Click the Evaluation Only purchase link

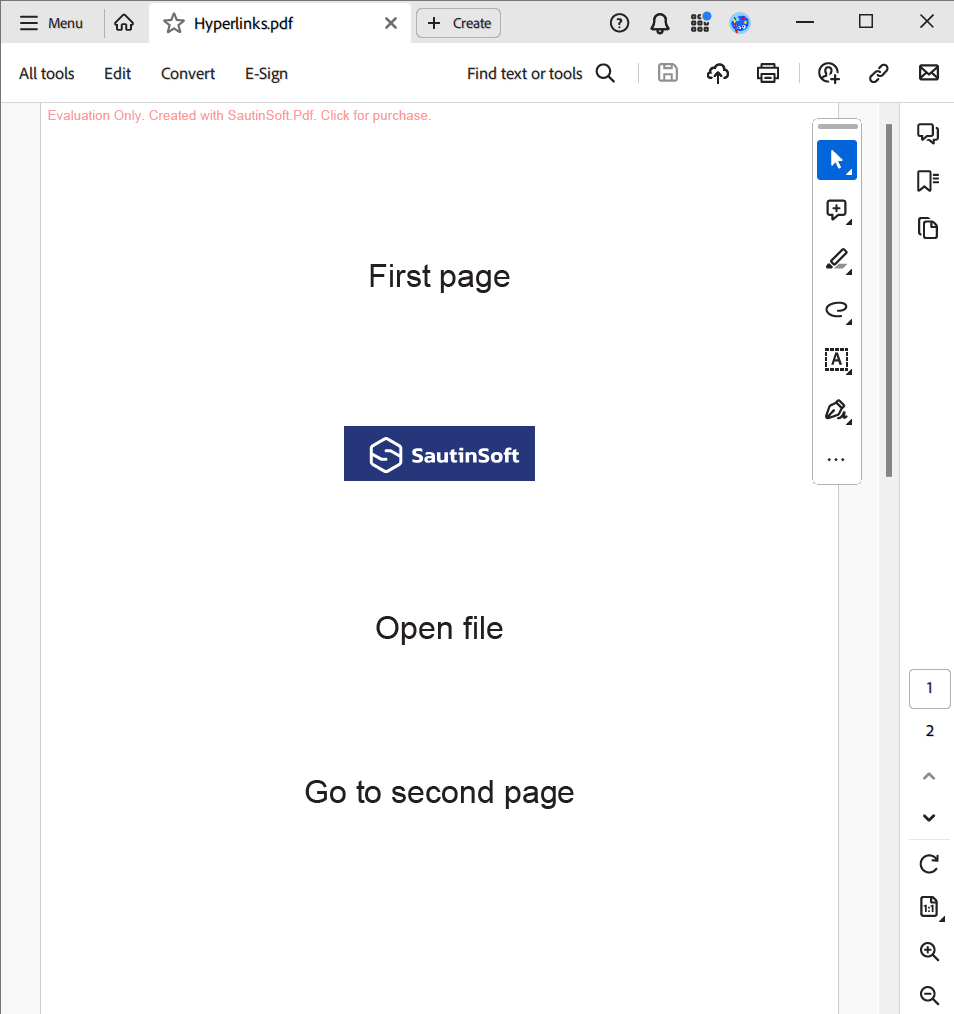tap(239, 116)
